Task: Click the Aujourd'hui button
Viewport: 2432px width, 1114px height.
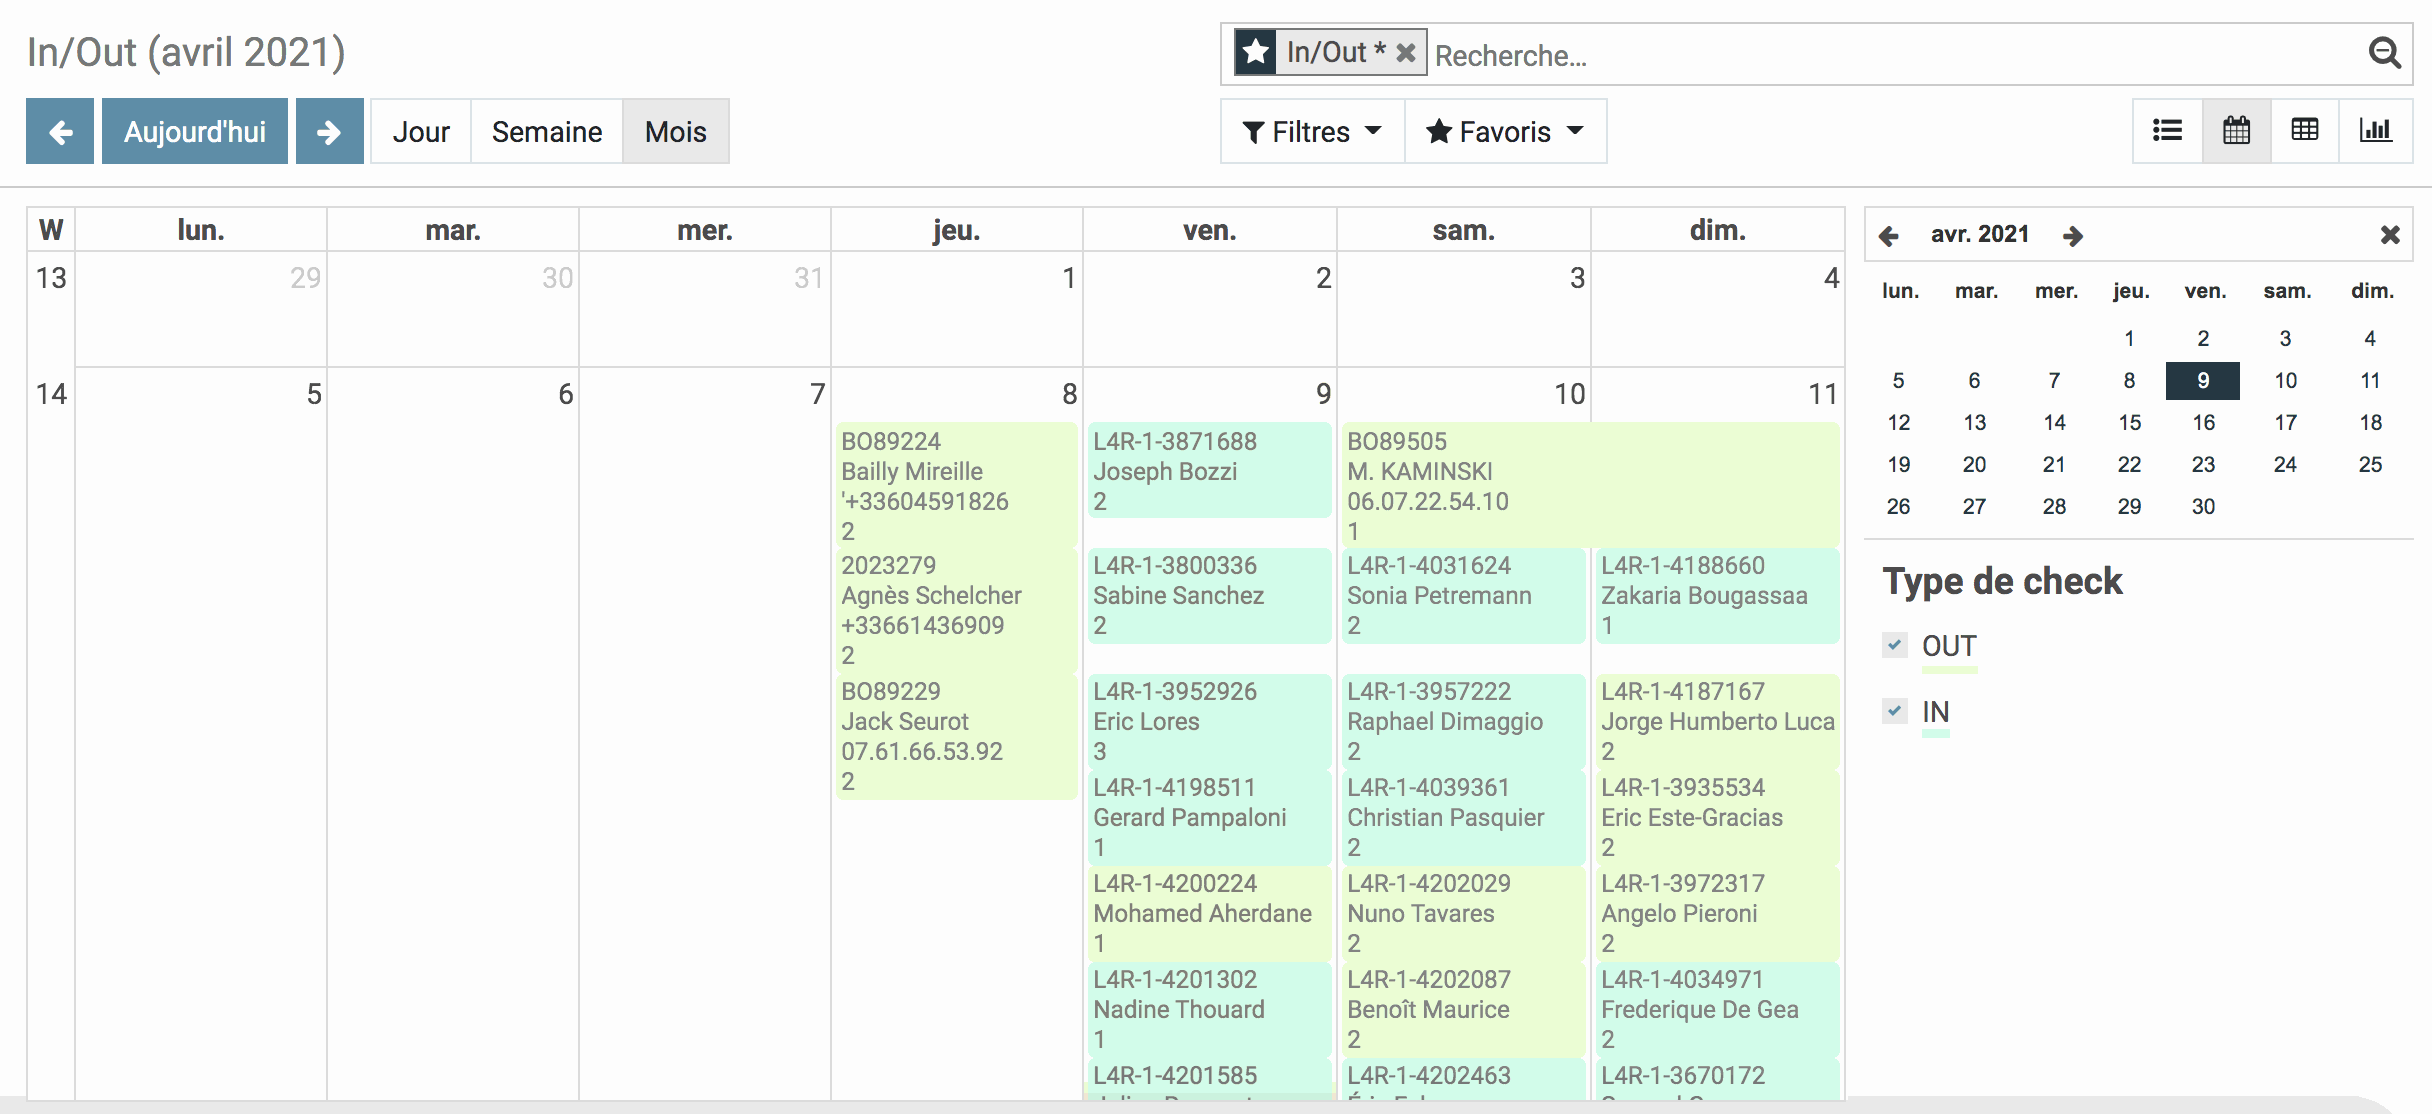Action: pyautogui.click(x=194, y=131)
